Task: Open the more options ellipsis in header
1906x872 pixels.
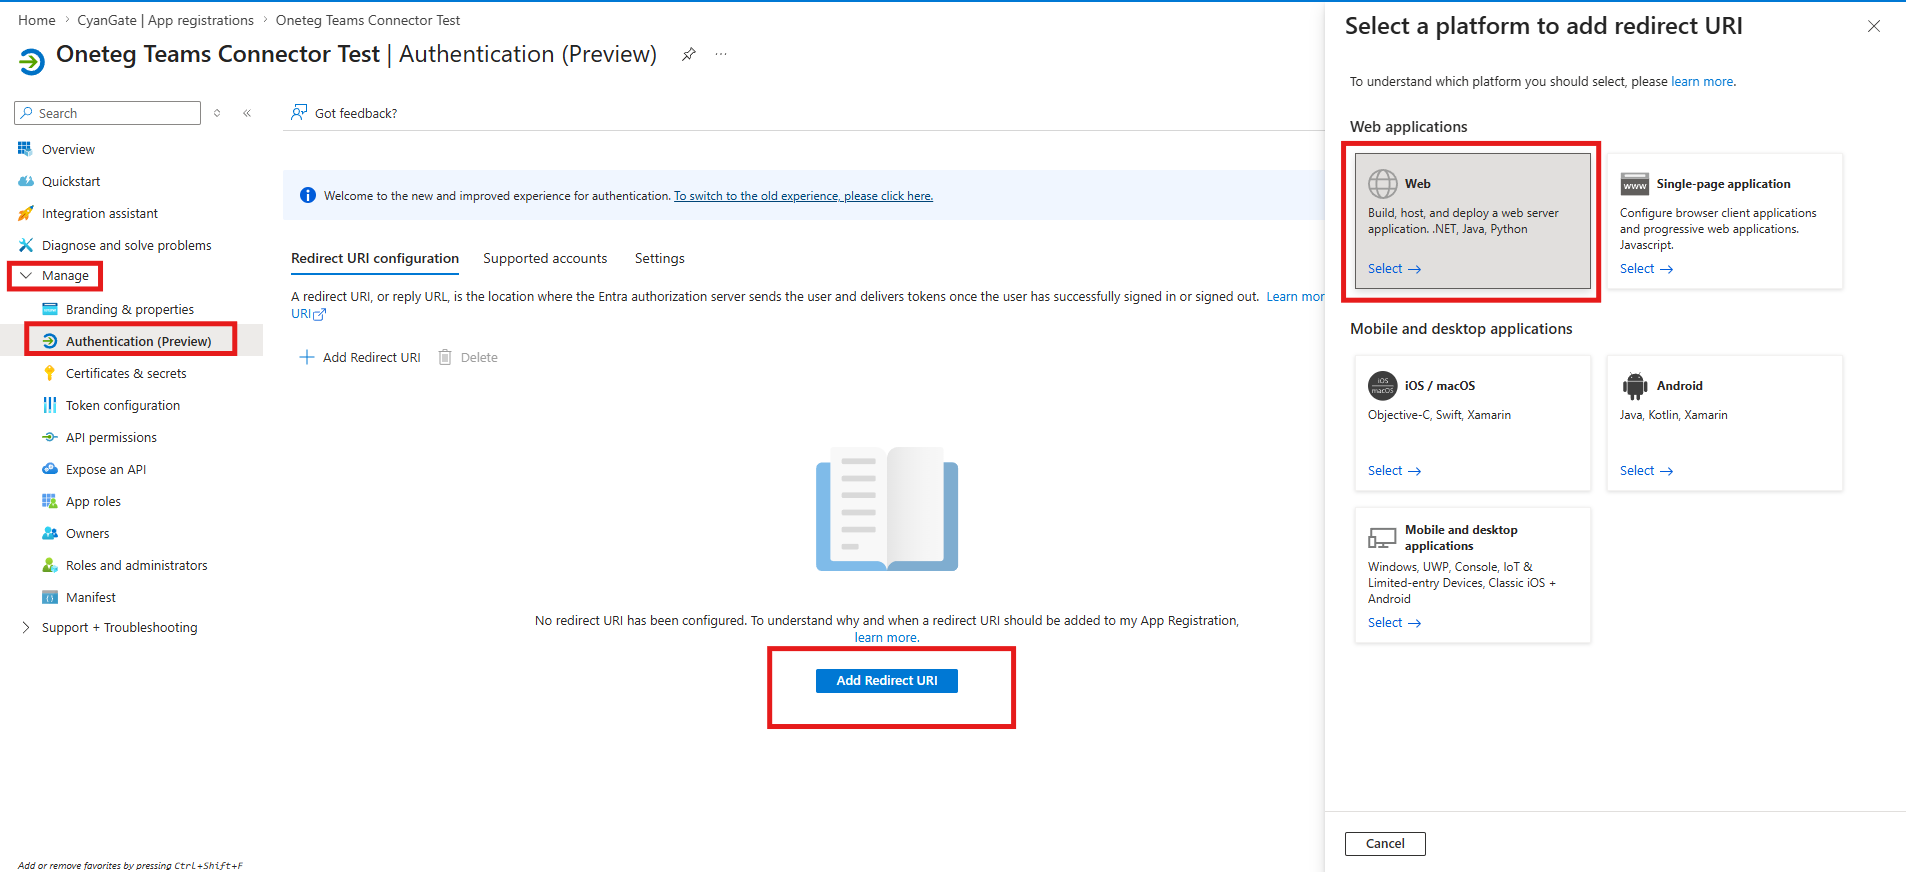Action: point(721,54)
